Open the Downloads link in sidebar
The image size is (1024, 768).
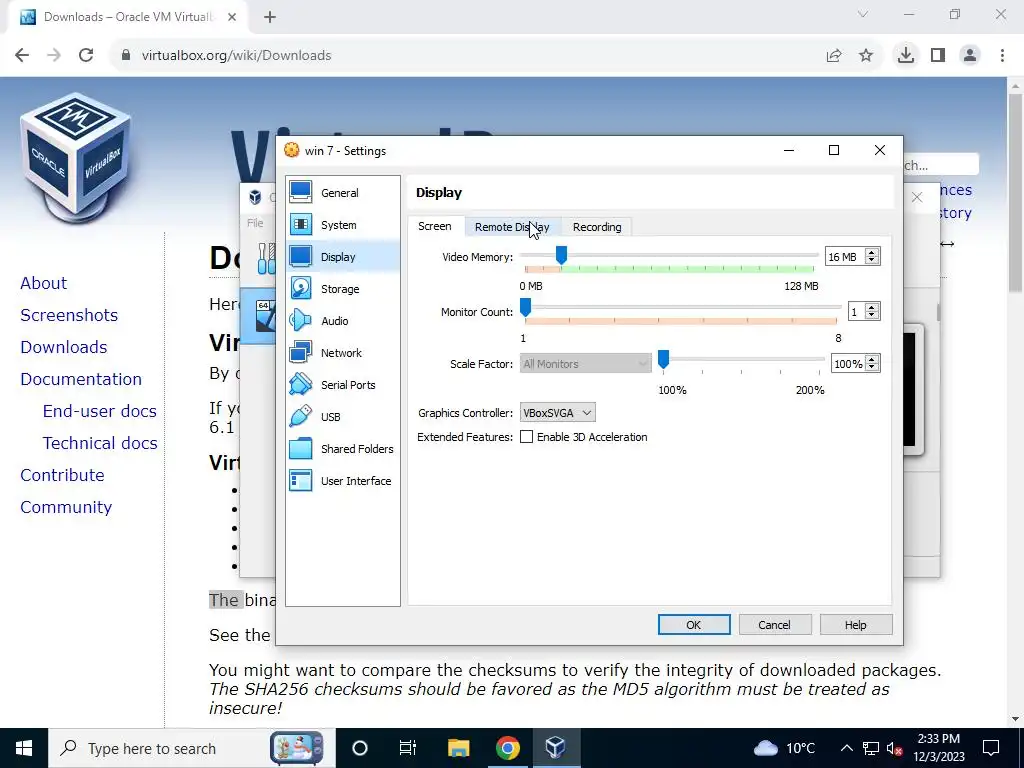coord(63,347)
